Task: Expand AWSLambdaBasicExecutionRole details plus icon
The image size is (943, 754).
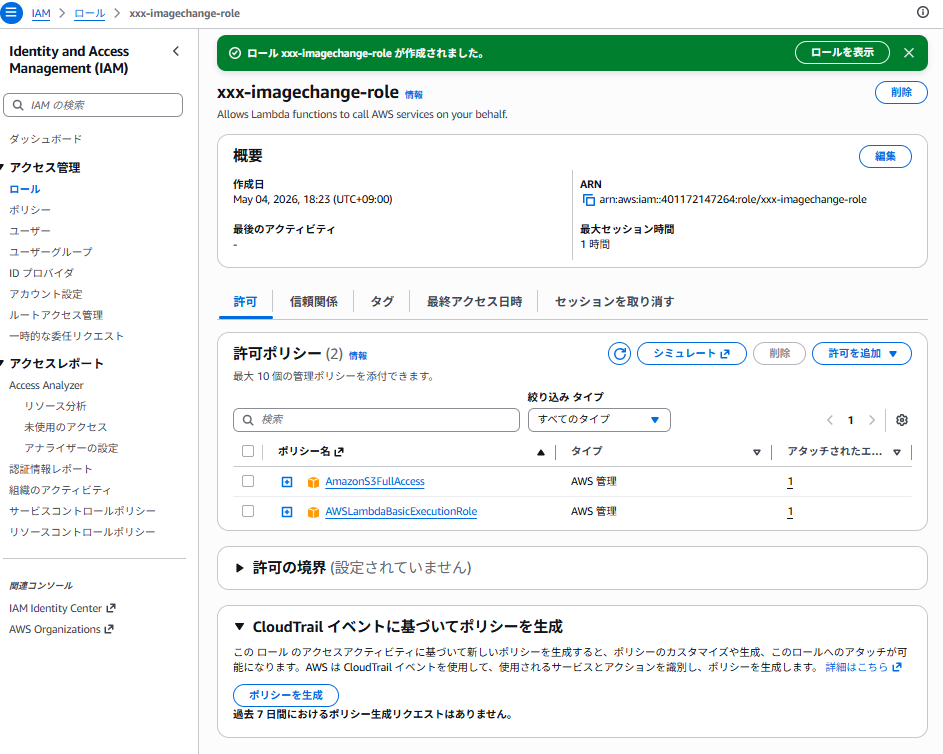Action: pyautogui.click(x=287, y=512)
